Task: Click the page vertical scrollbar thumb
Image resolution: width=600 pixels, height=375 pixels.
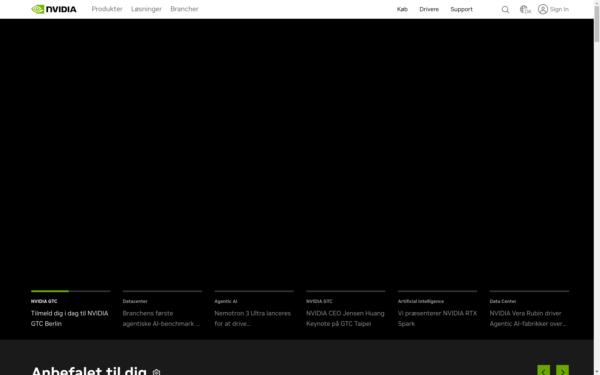Action: coord(597,23)
